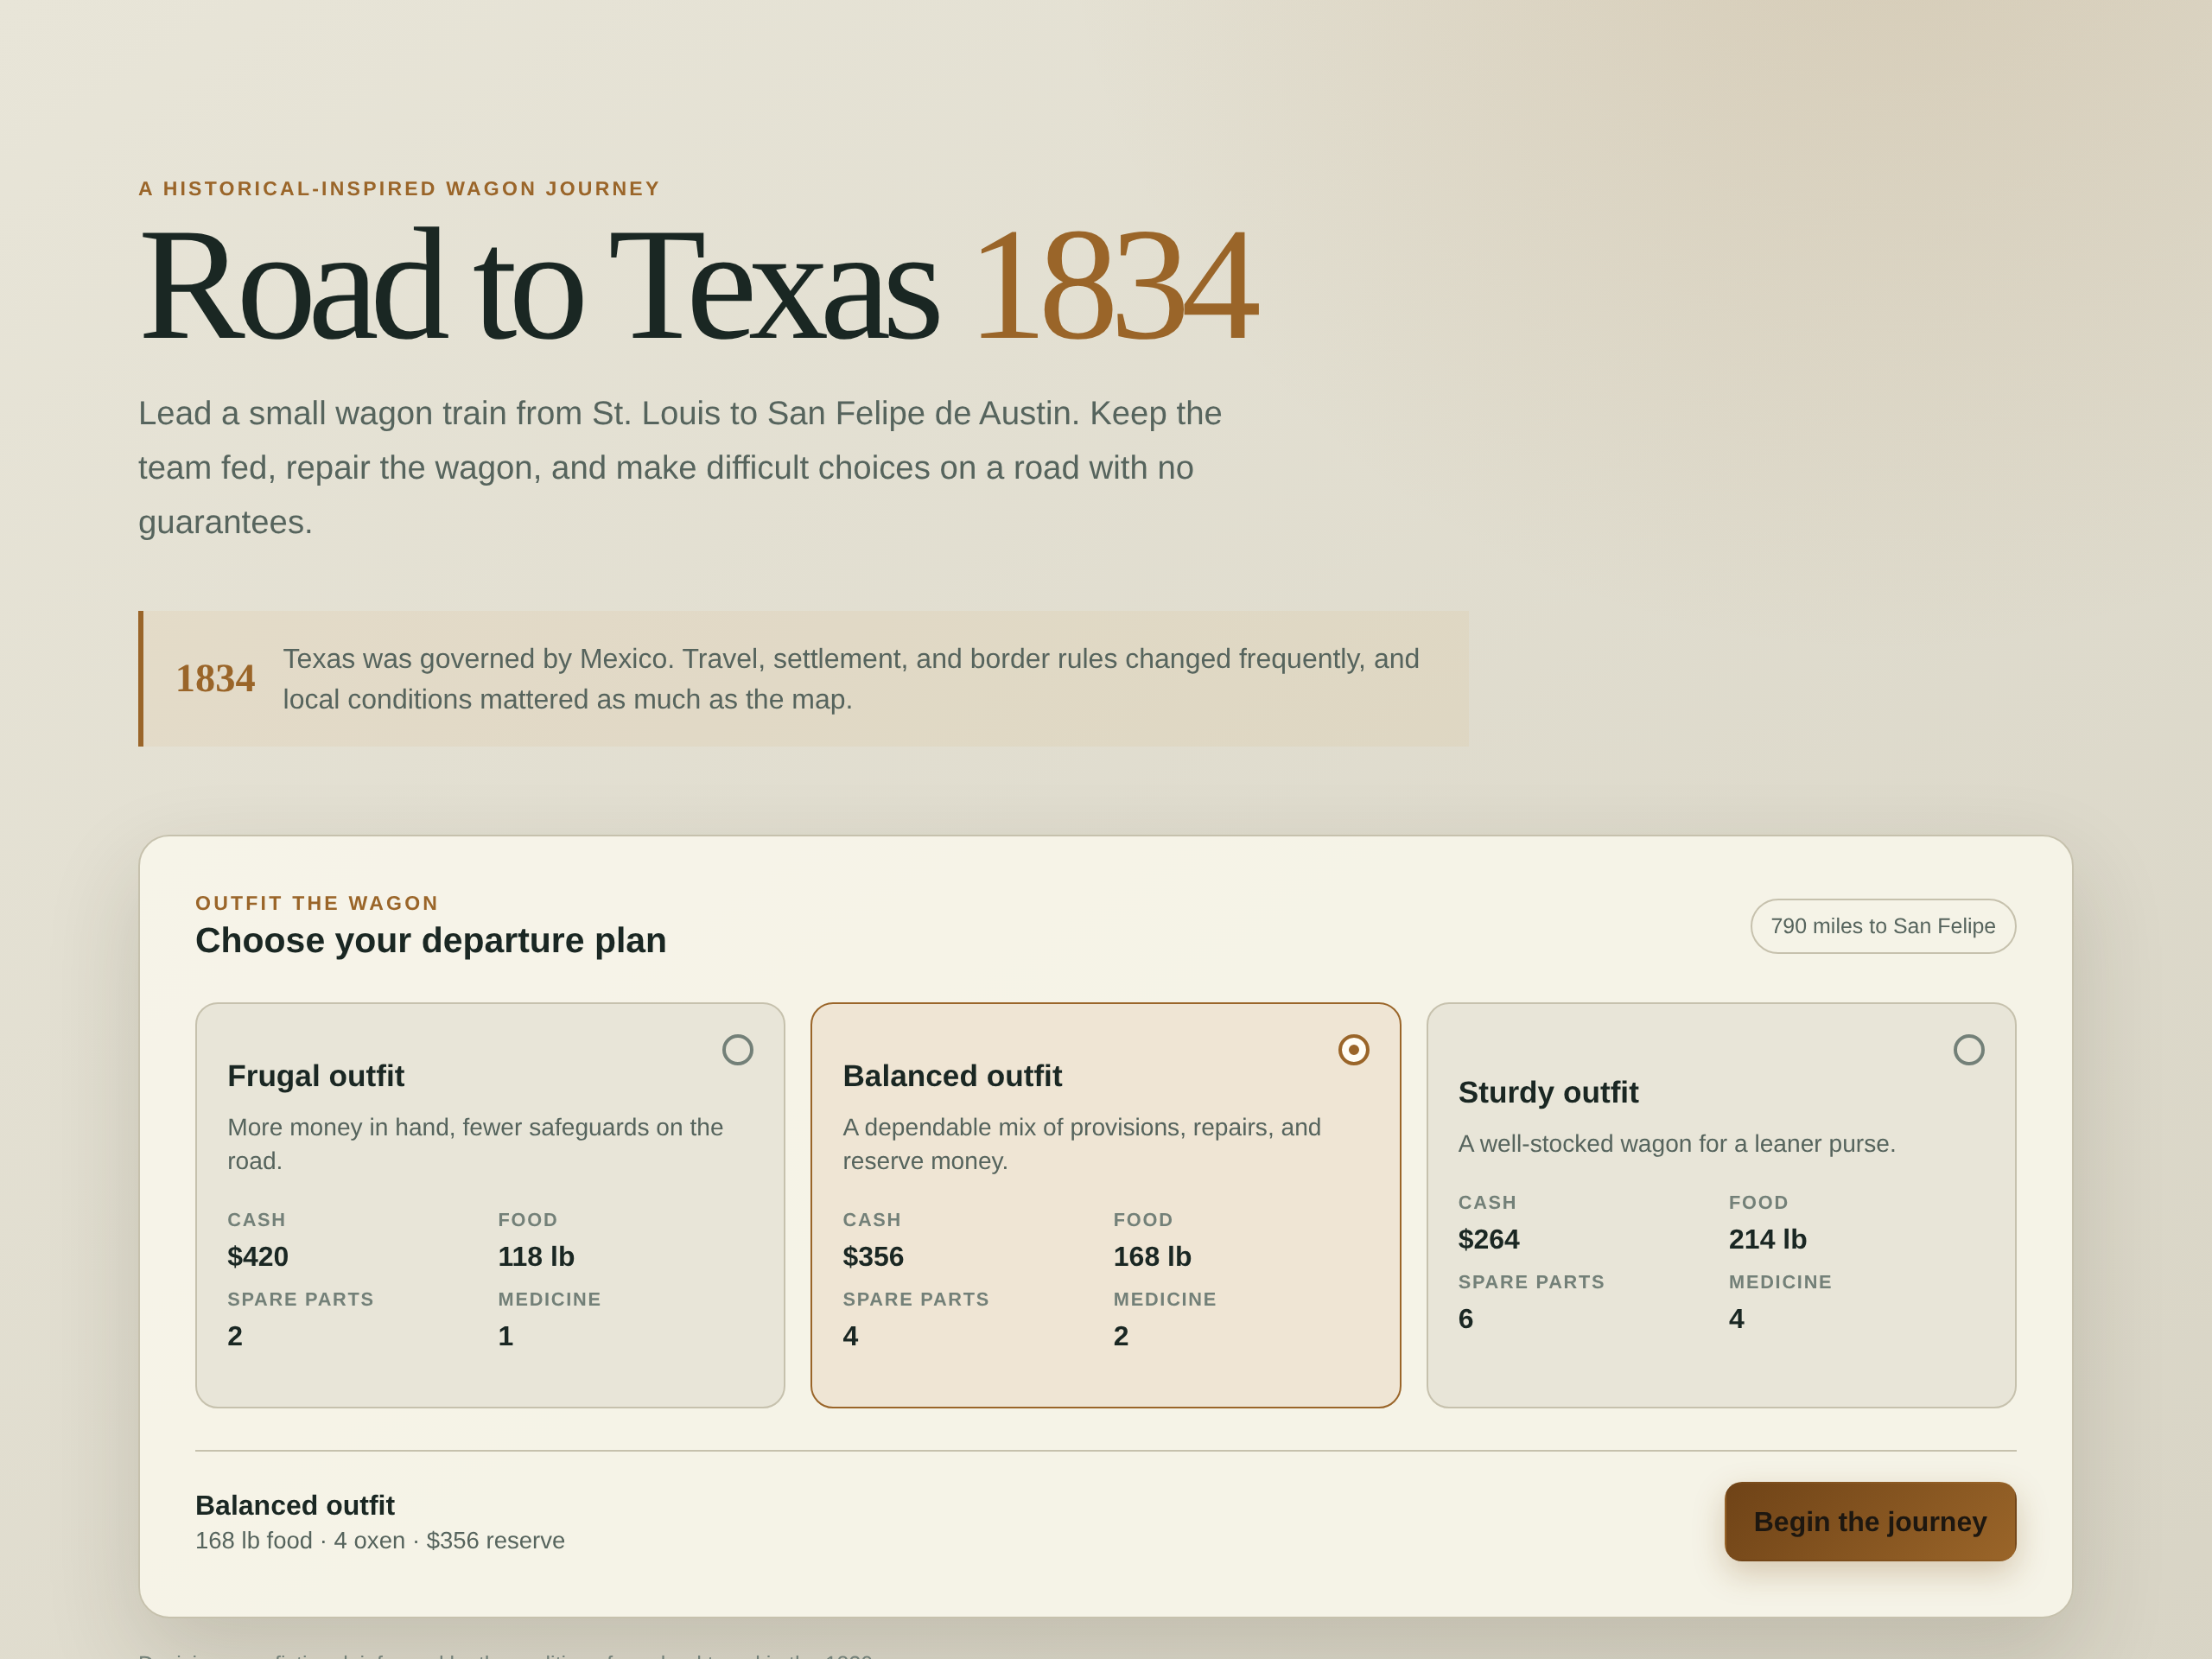Click the $420 cash value
Screen dimensions: 2212x1659
pos(258,1256)
